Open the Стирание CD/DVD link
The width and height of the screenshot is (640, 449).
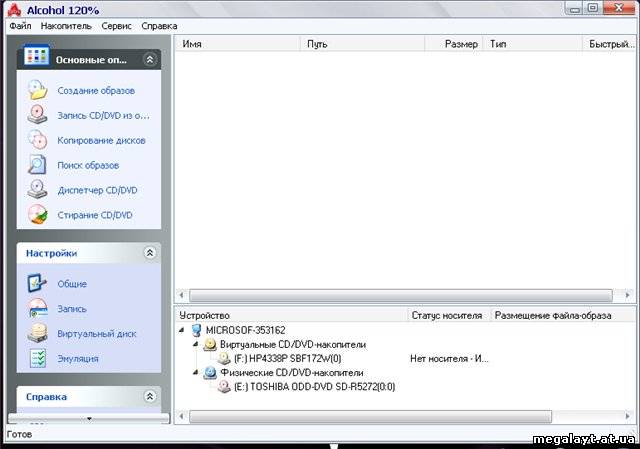click(95, 215)
